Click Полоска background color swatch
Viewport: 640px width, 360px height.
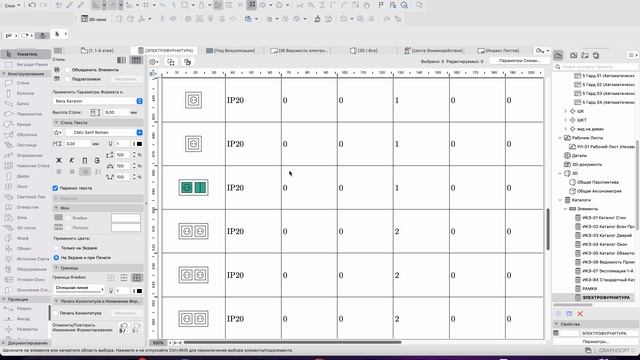click(x=126, y=227)
